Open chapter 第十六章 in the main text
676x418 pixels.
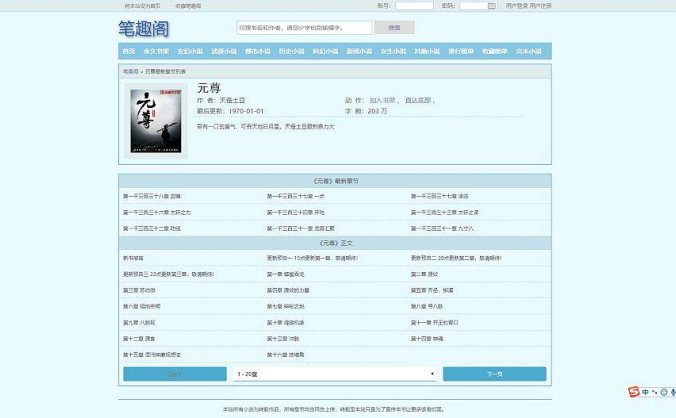[x=285, y=355]
